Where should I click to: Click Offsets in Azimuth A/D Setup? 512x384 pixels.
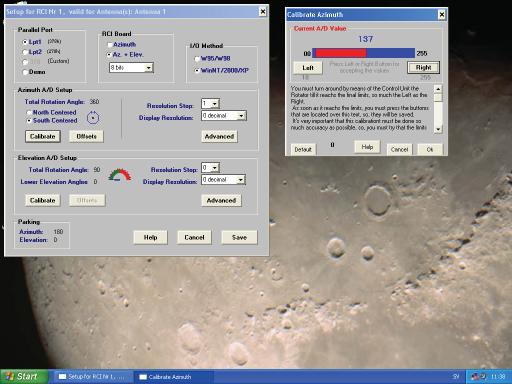[x=86, y=136]
